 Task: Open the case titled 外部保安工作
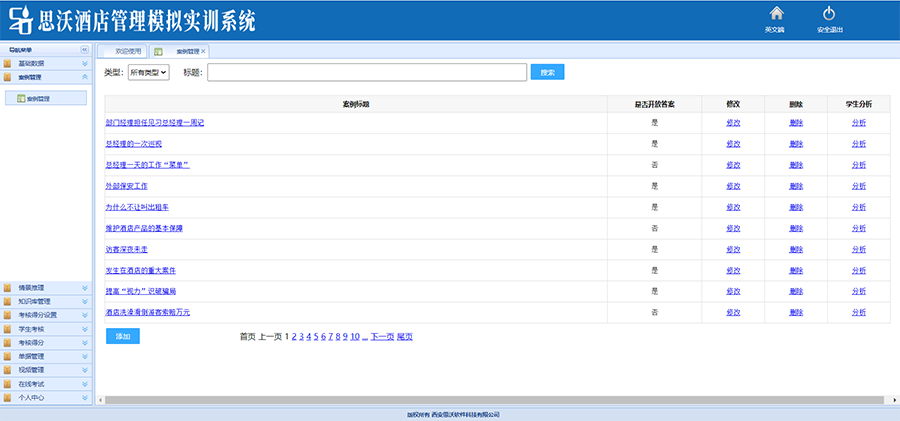point(126,186)
